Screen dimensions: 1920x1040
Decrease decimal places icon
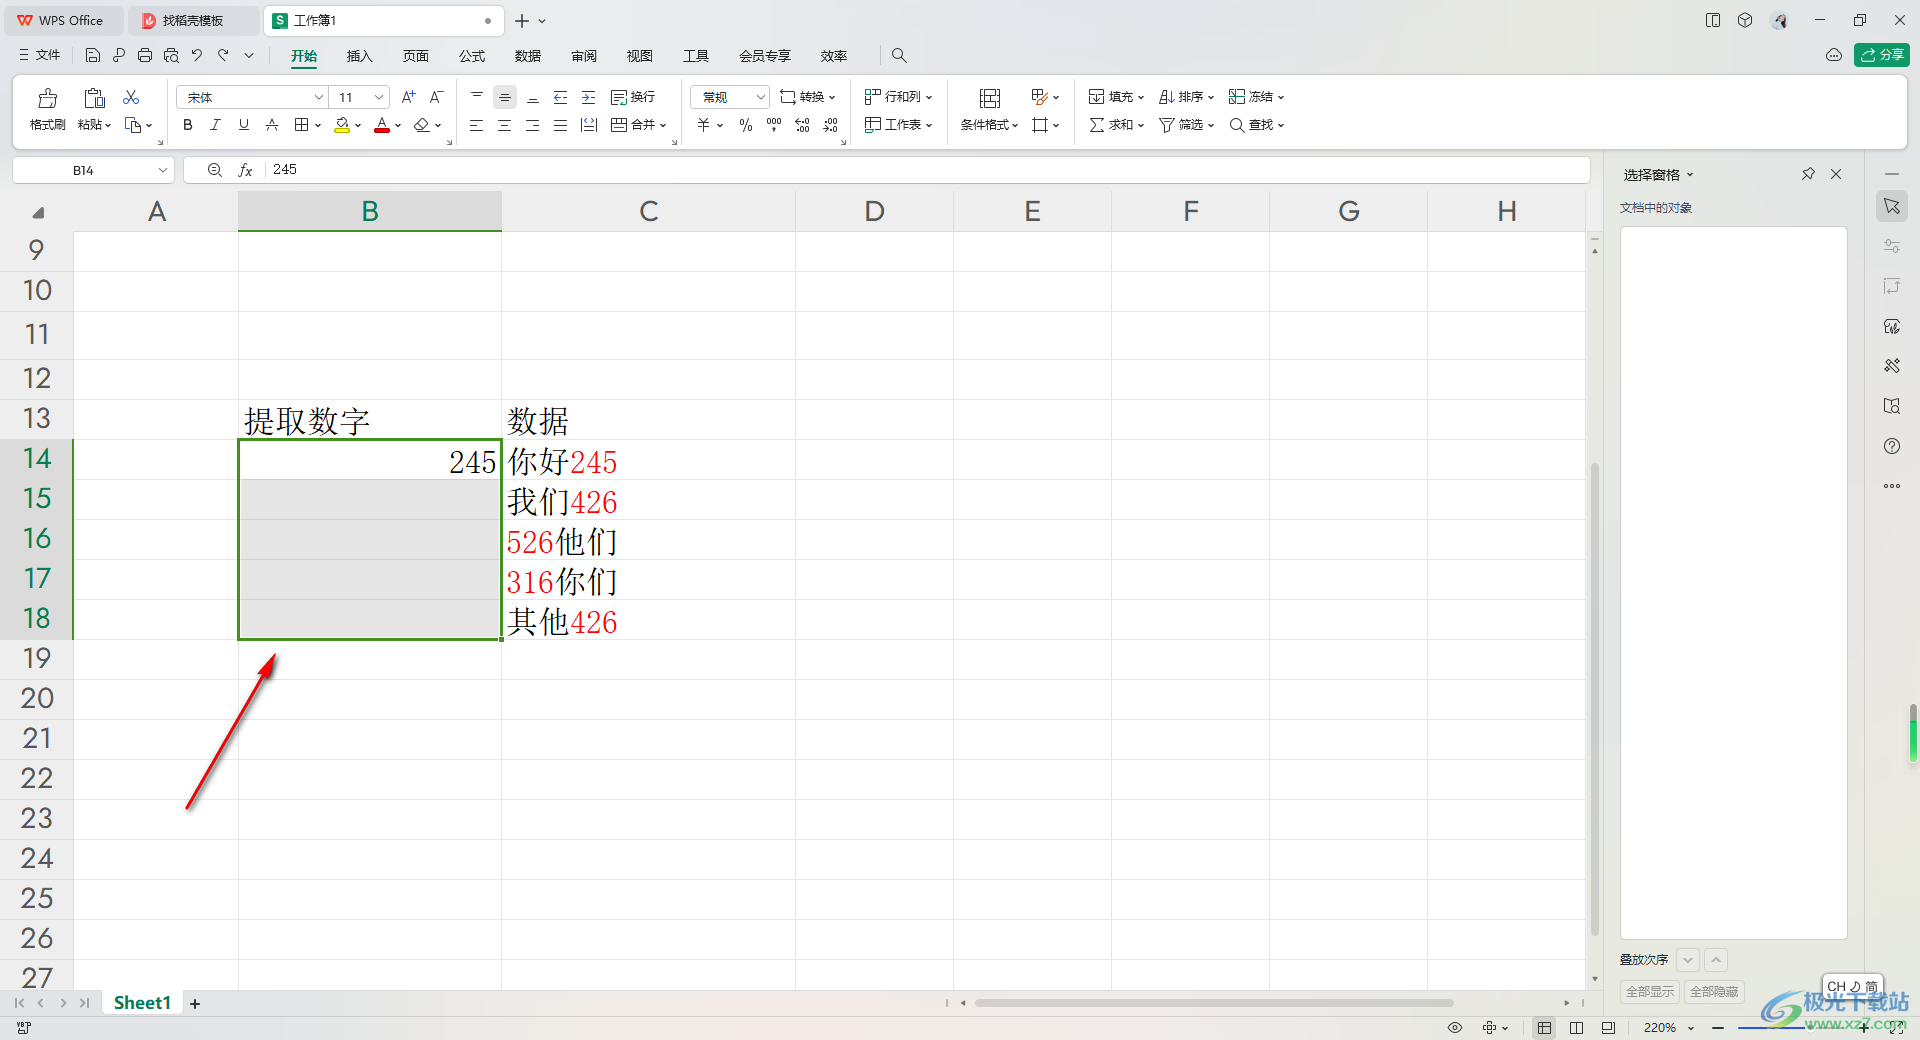pyautogui.click(x=830, y=125)
